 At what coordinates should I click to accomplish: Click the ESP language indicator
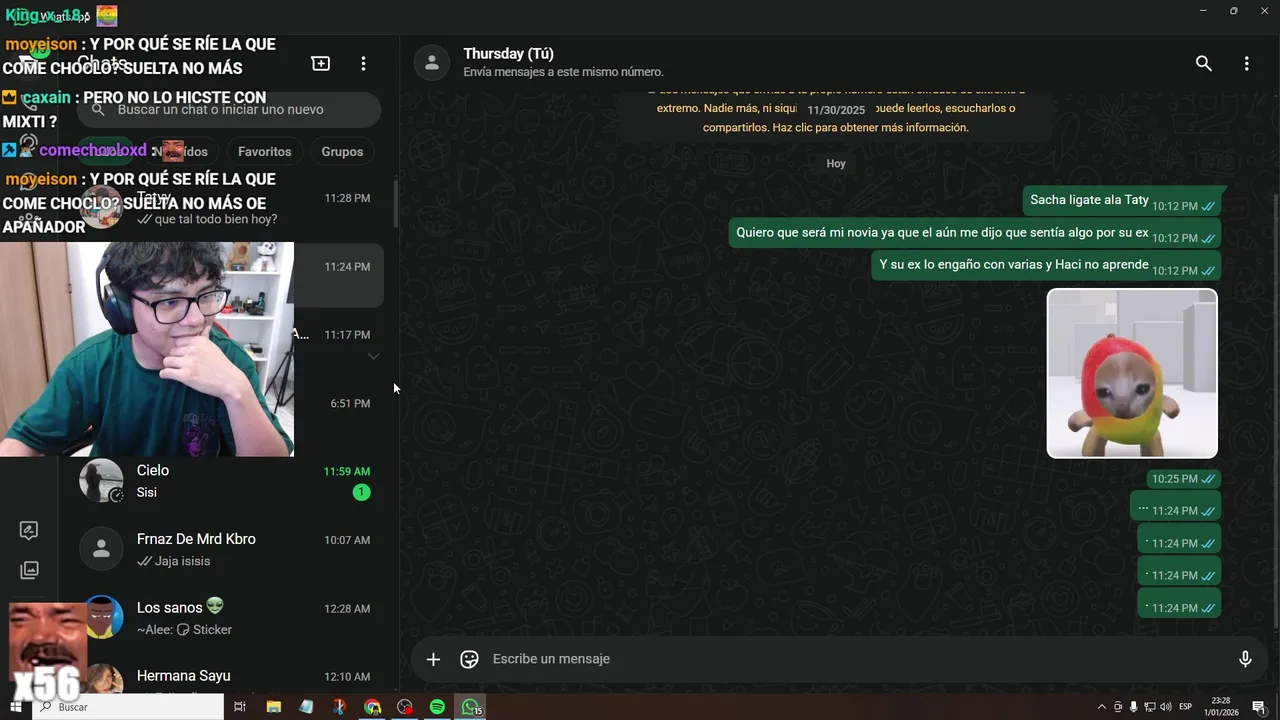point(1185,707)
